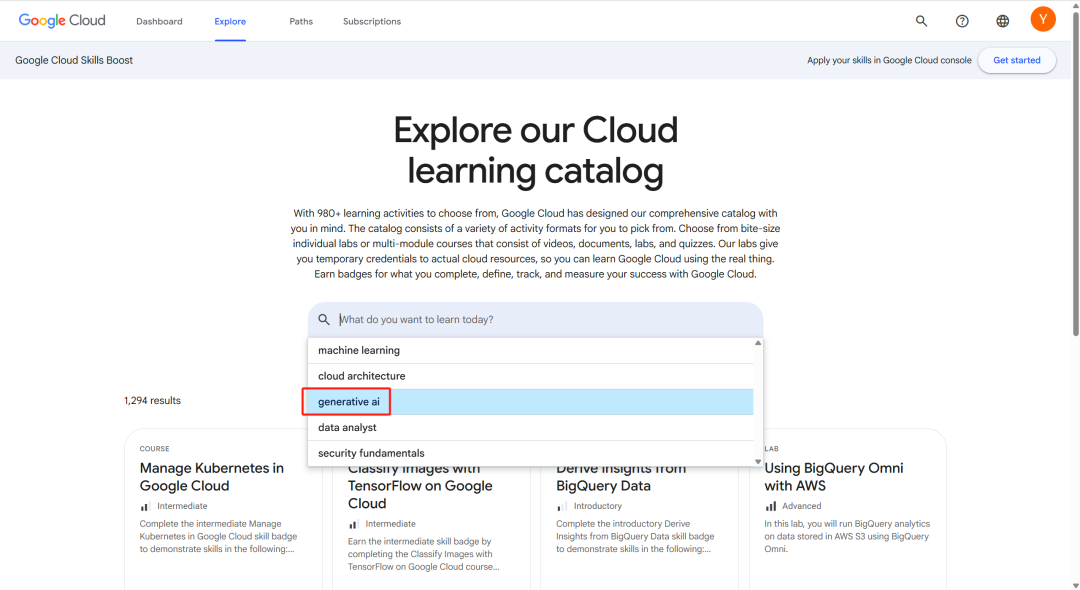Click the suggestion list scroll-down arrow
This screenshot has height=590, width=1080.
pyautogui.click(x=758, y=462)
